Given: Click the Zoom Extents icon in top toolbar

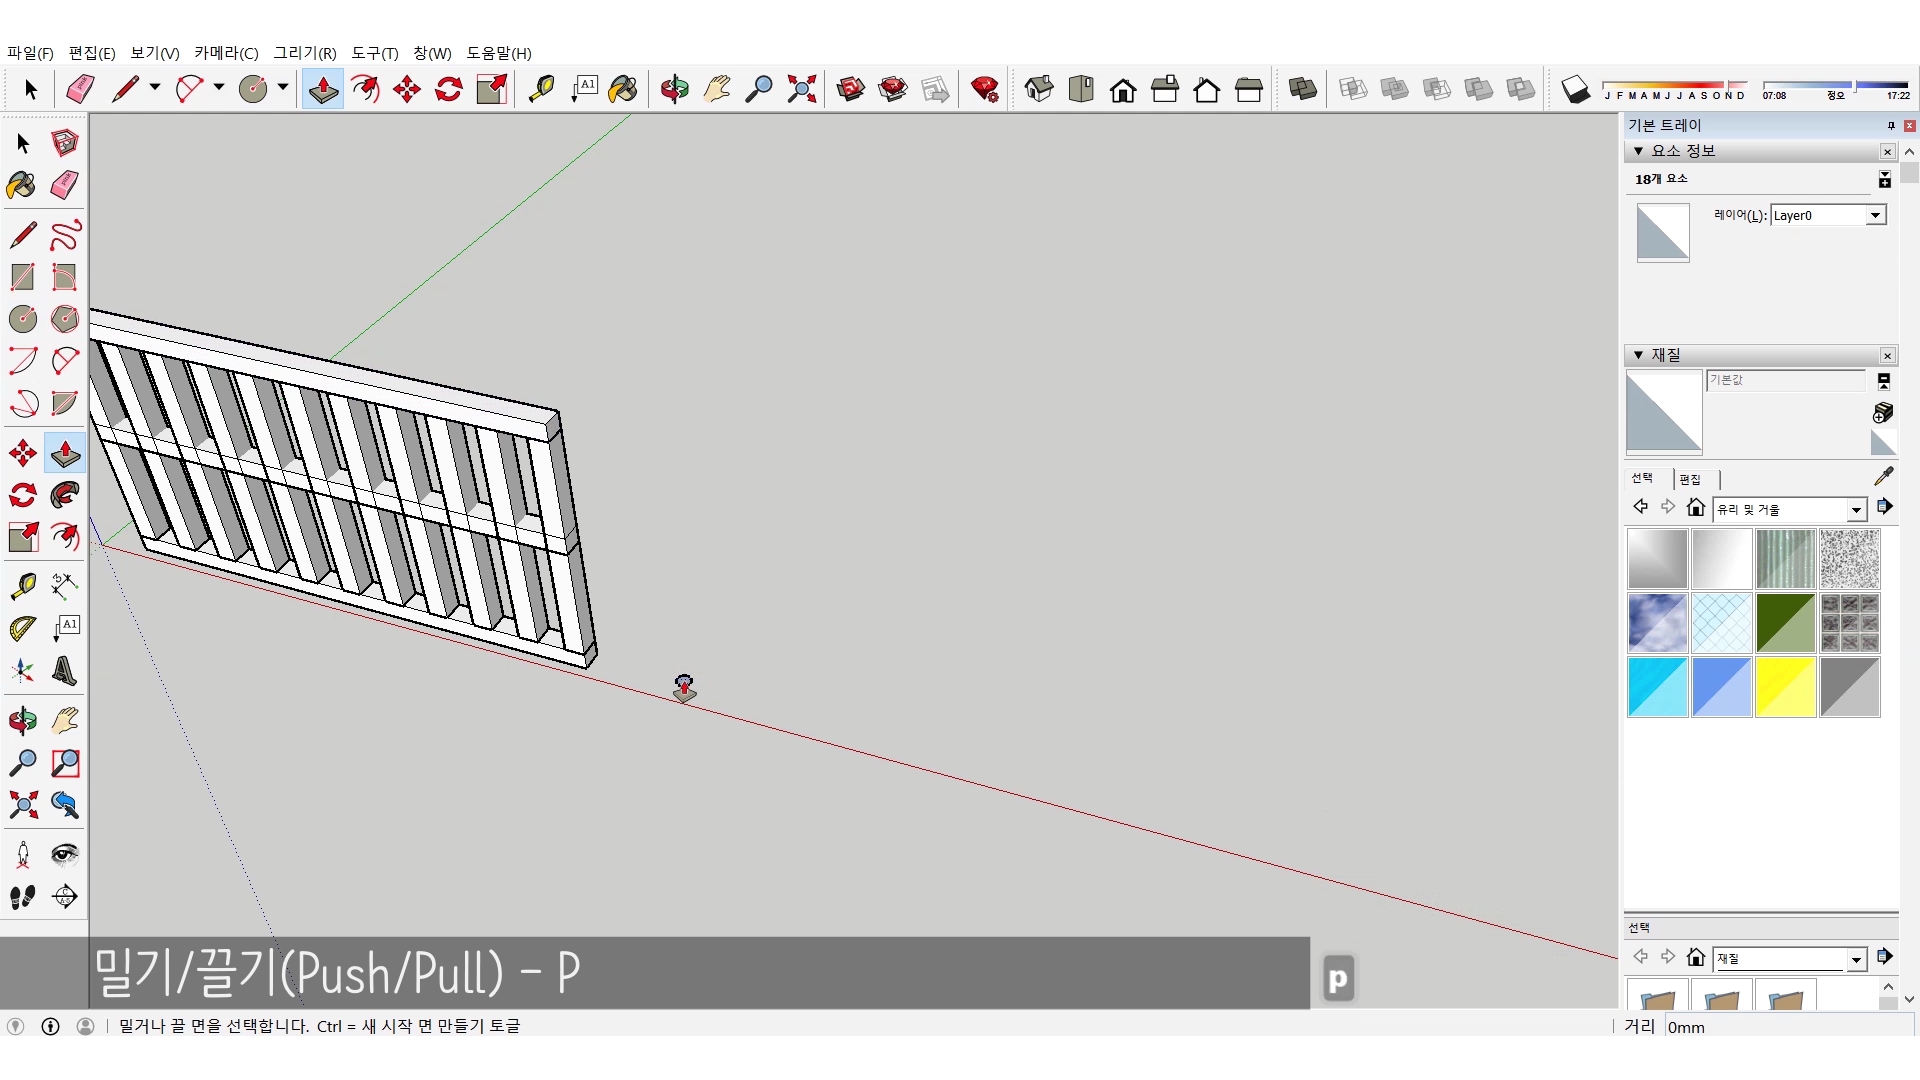Looking at the screenshot, I should click(x=801, y=89).
